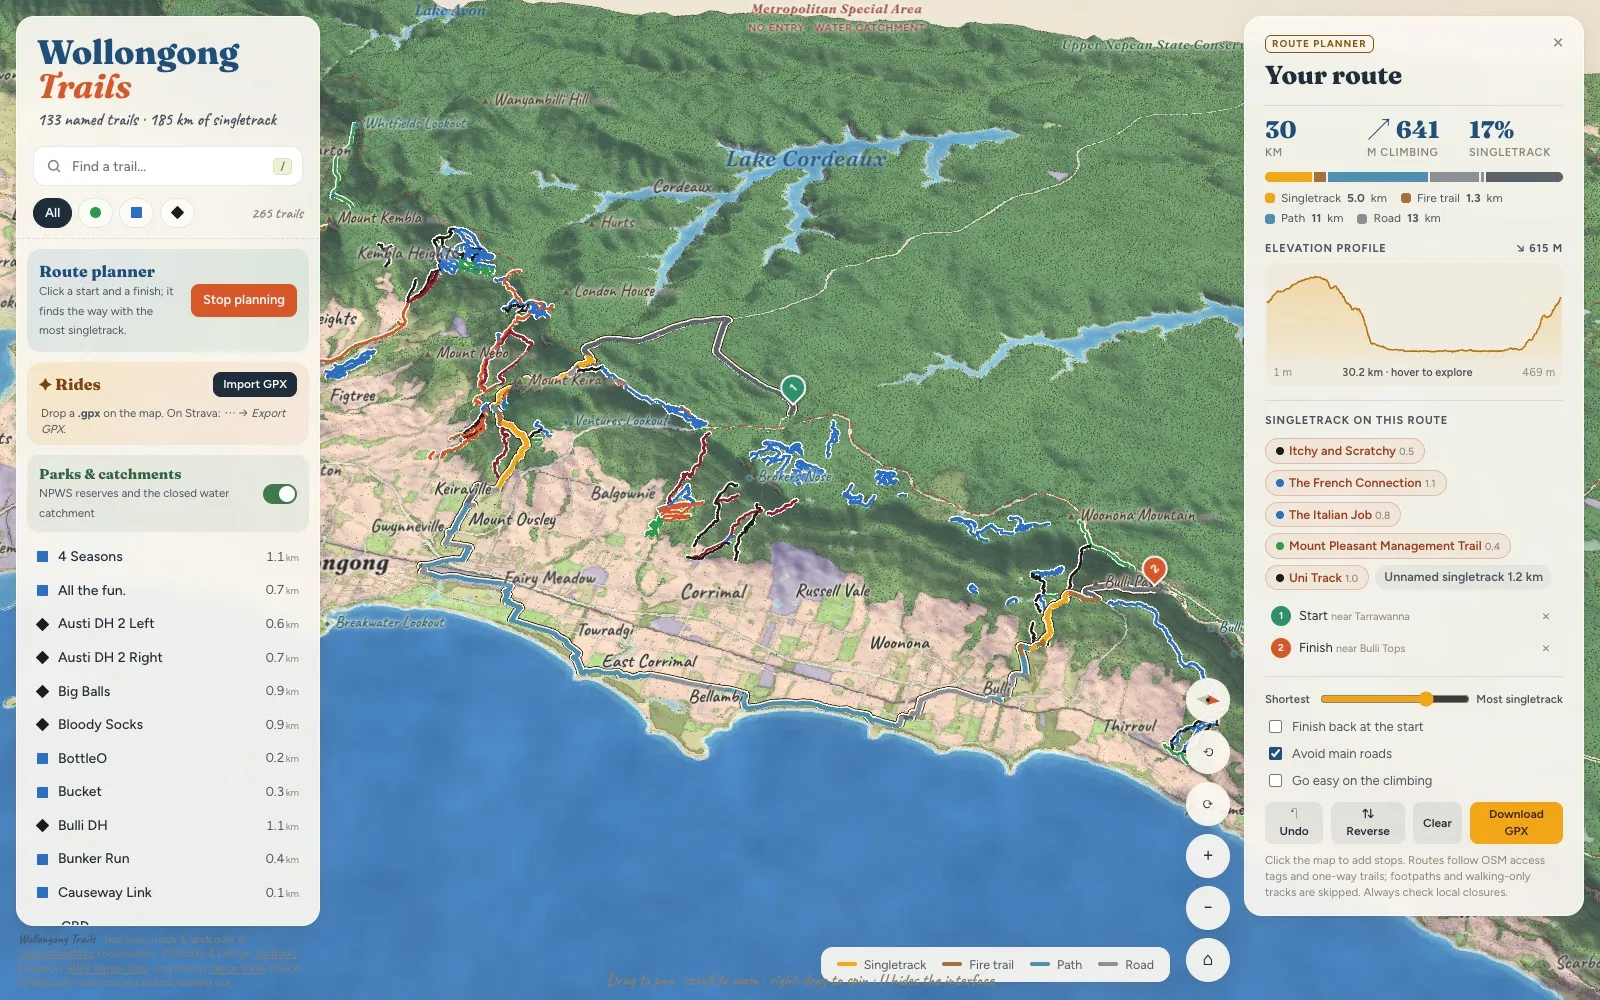The width and height of the screenshot is (1600, 1000).
Task: Click the search magnifier icon
Action: 54,166
